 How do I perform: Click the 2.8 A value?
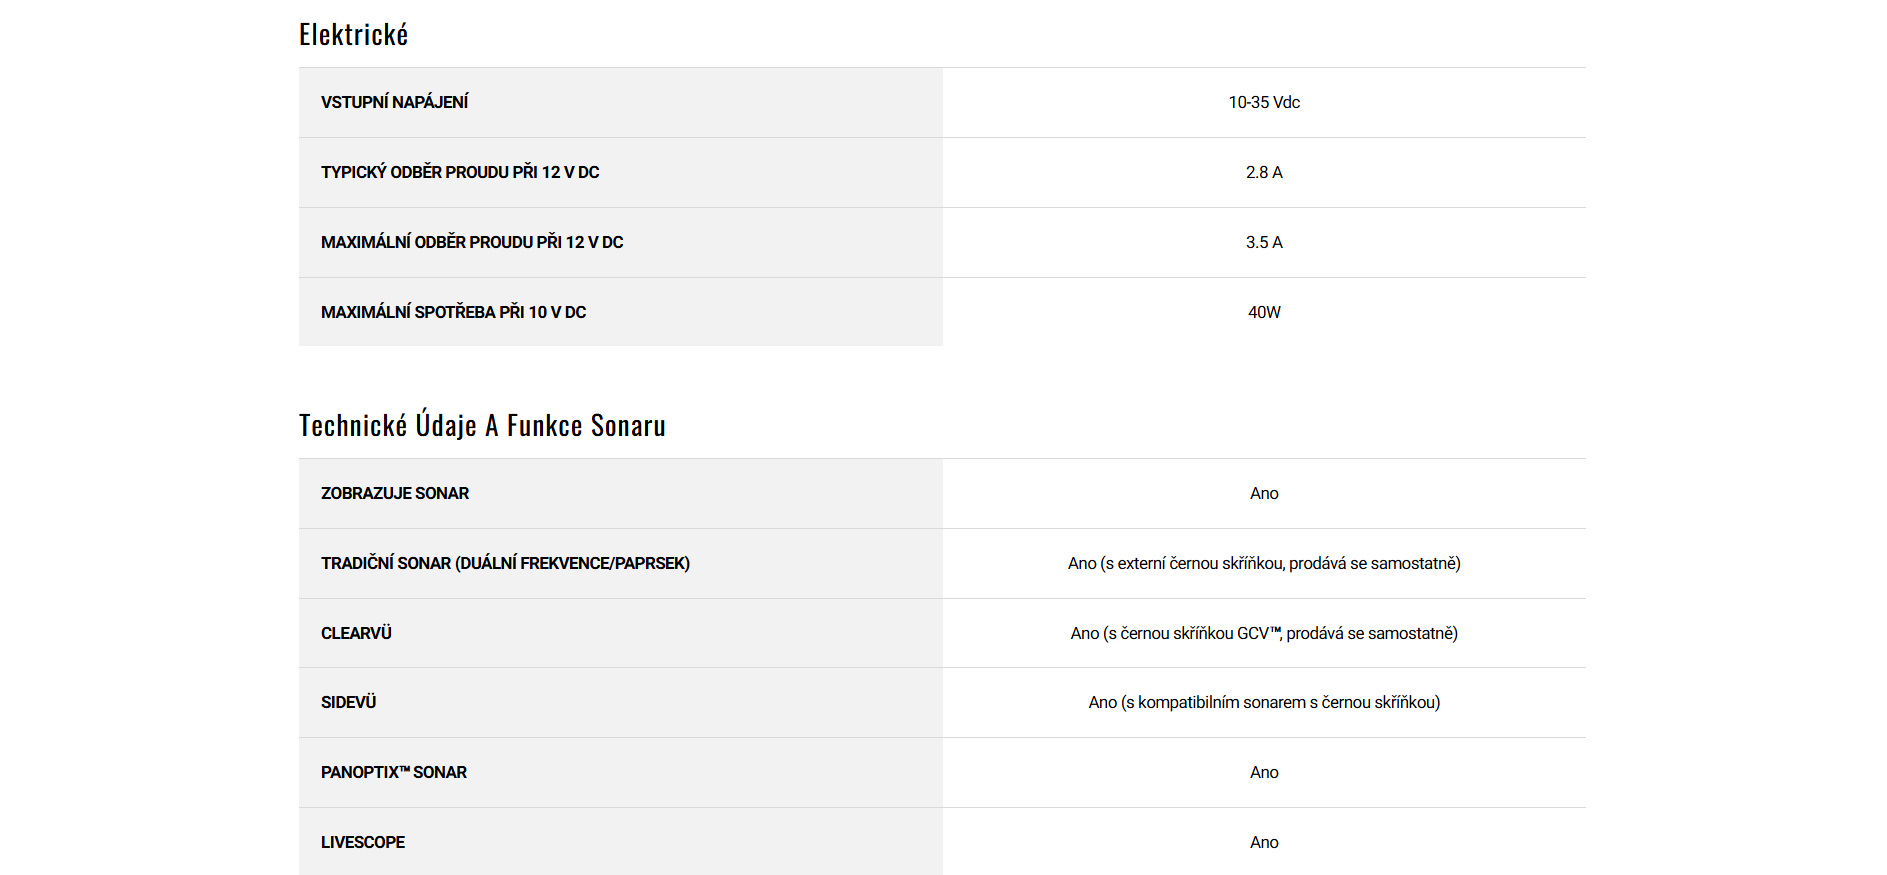click(x=1264, y=172)
